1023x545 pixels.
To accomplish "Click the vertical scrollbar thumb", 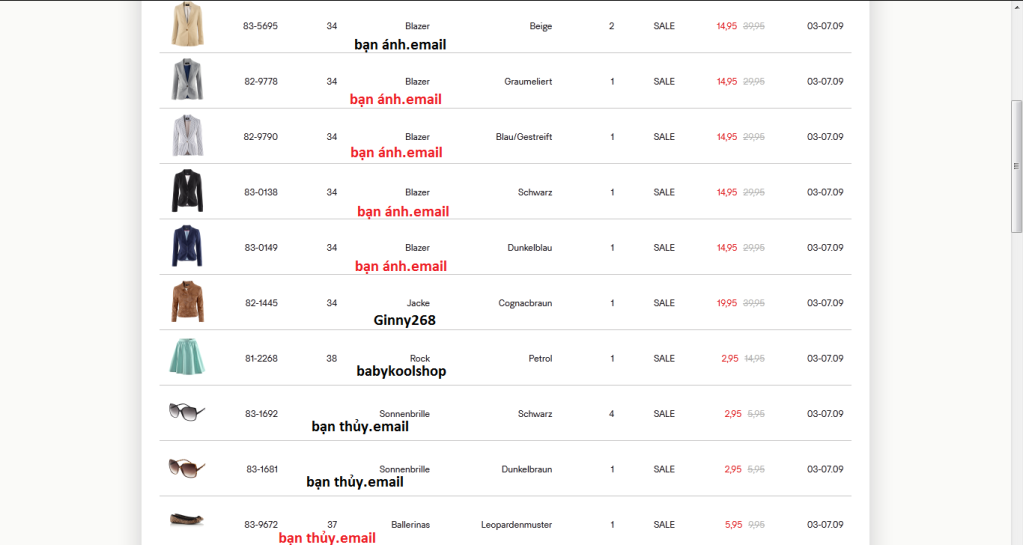I will coord(1016,166).
